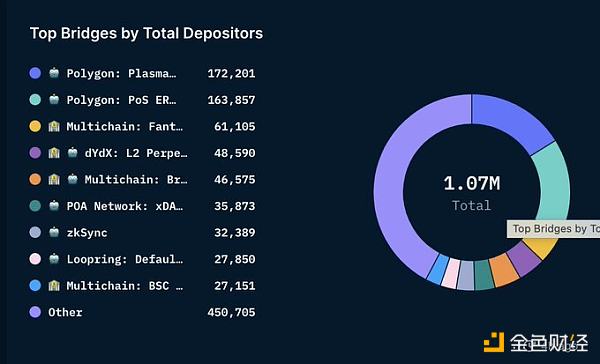Click the bank icon beside Multichain: Fantom
The width and height of the screenshot is (600, 364).
coord(54,126)
